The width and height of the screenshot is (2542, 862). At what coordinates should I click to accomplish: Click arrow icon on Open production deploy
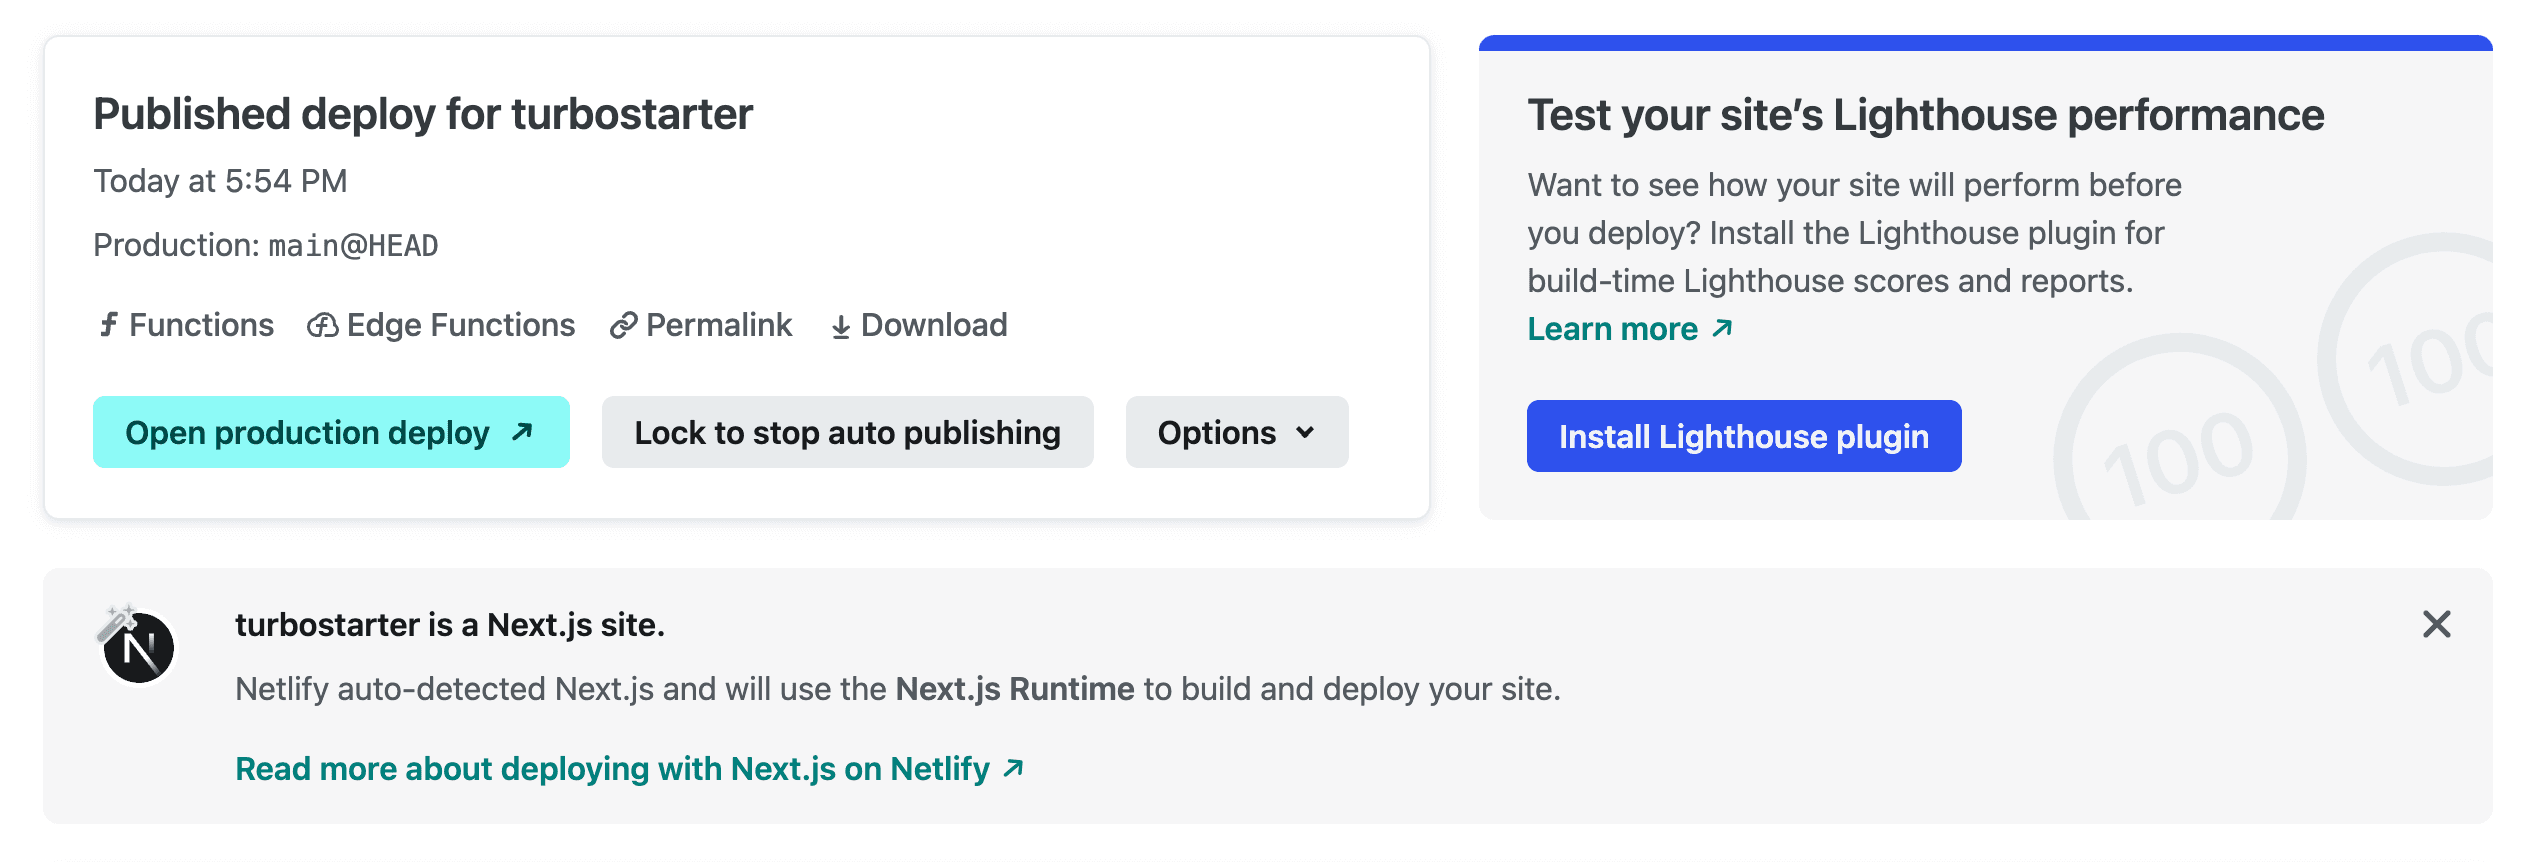point(522,432)
